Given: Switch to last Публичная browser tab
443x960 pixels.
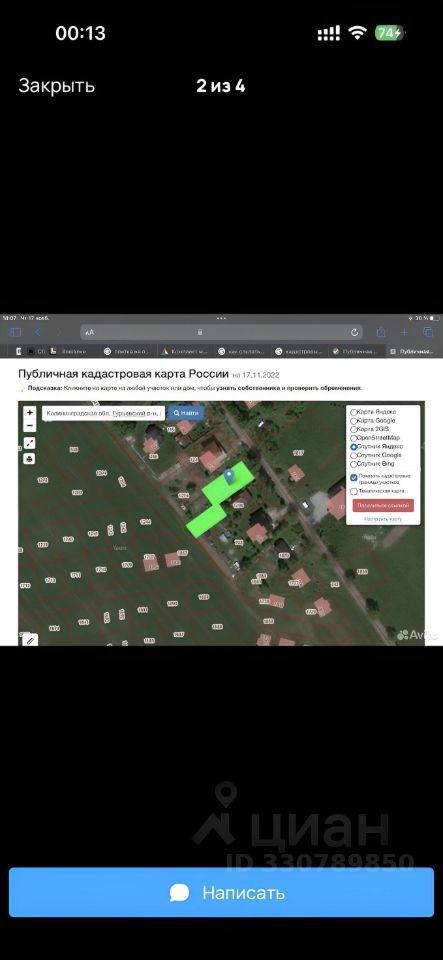Looking at the screenshot, I should [x=414, y=351].
